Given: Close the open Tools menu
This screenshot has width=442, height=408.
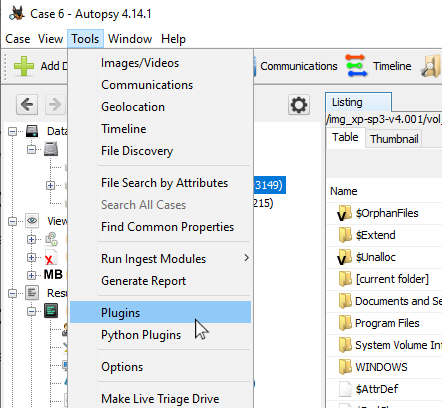Looking at the screenshot, I should [x=85, y=39].
